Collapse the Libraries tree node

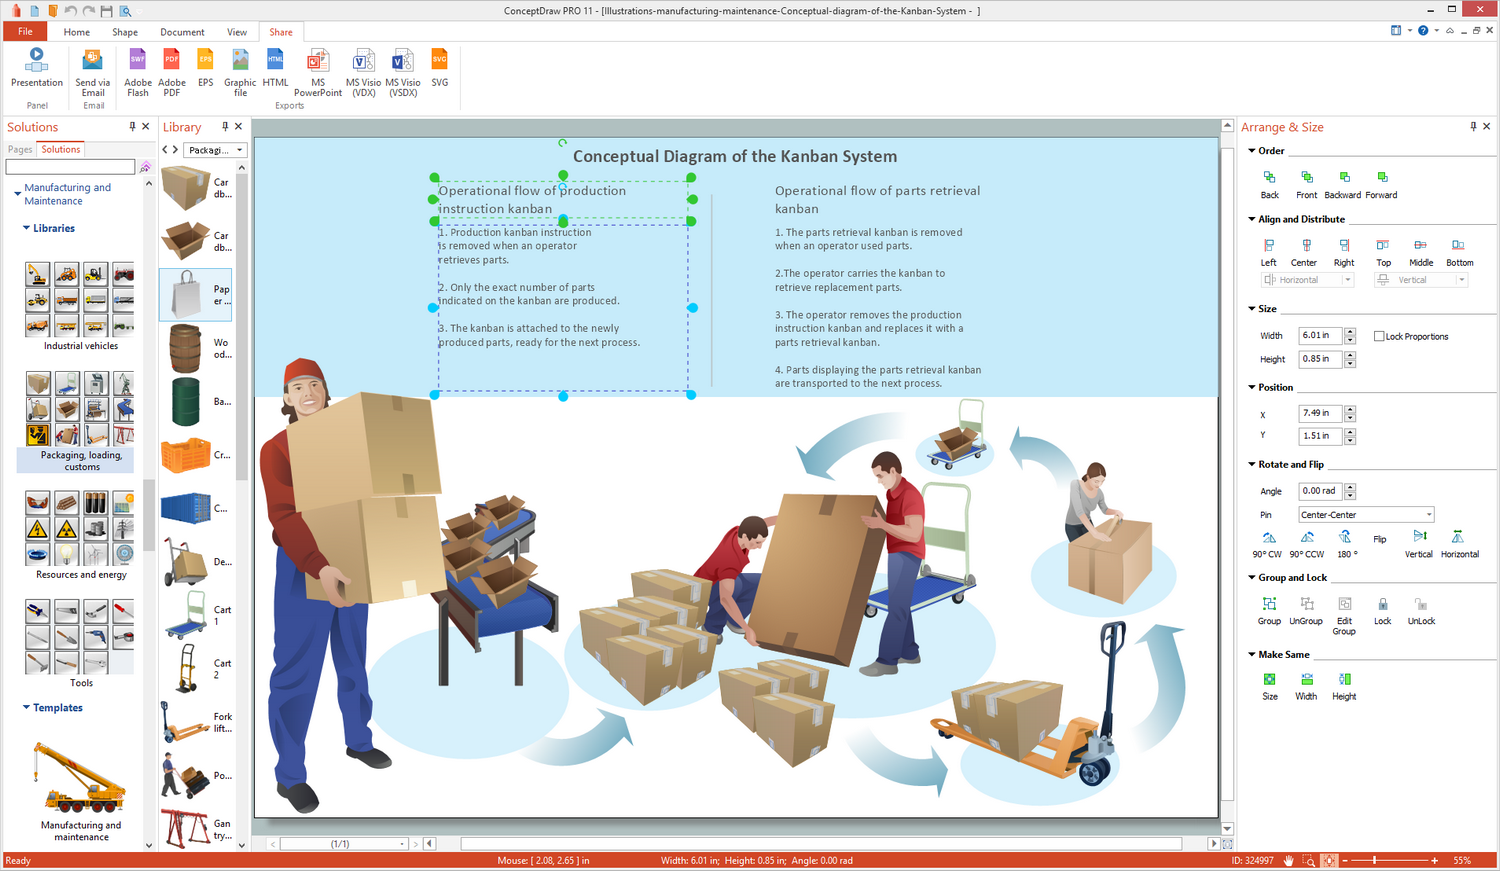pyautogui.click(x=27, y=228)
